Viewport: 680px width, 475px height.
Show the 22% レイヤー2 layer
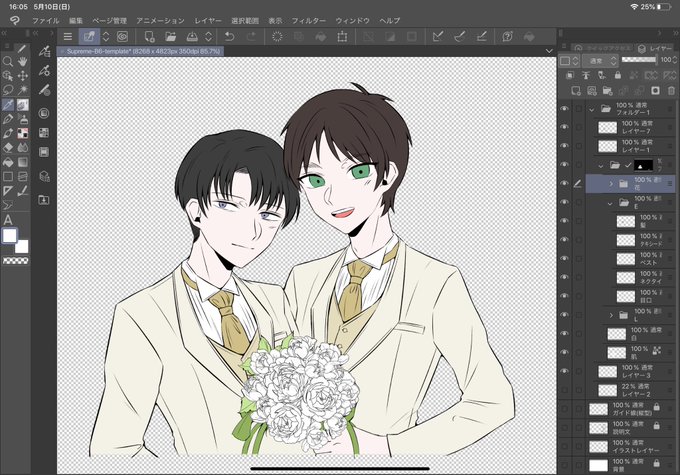tap(564, 390)
